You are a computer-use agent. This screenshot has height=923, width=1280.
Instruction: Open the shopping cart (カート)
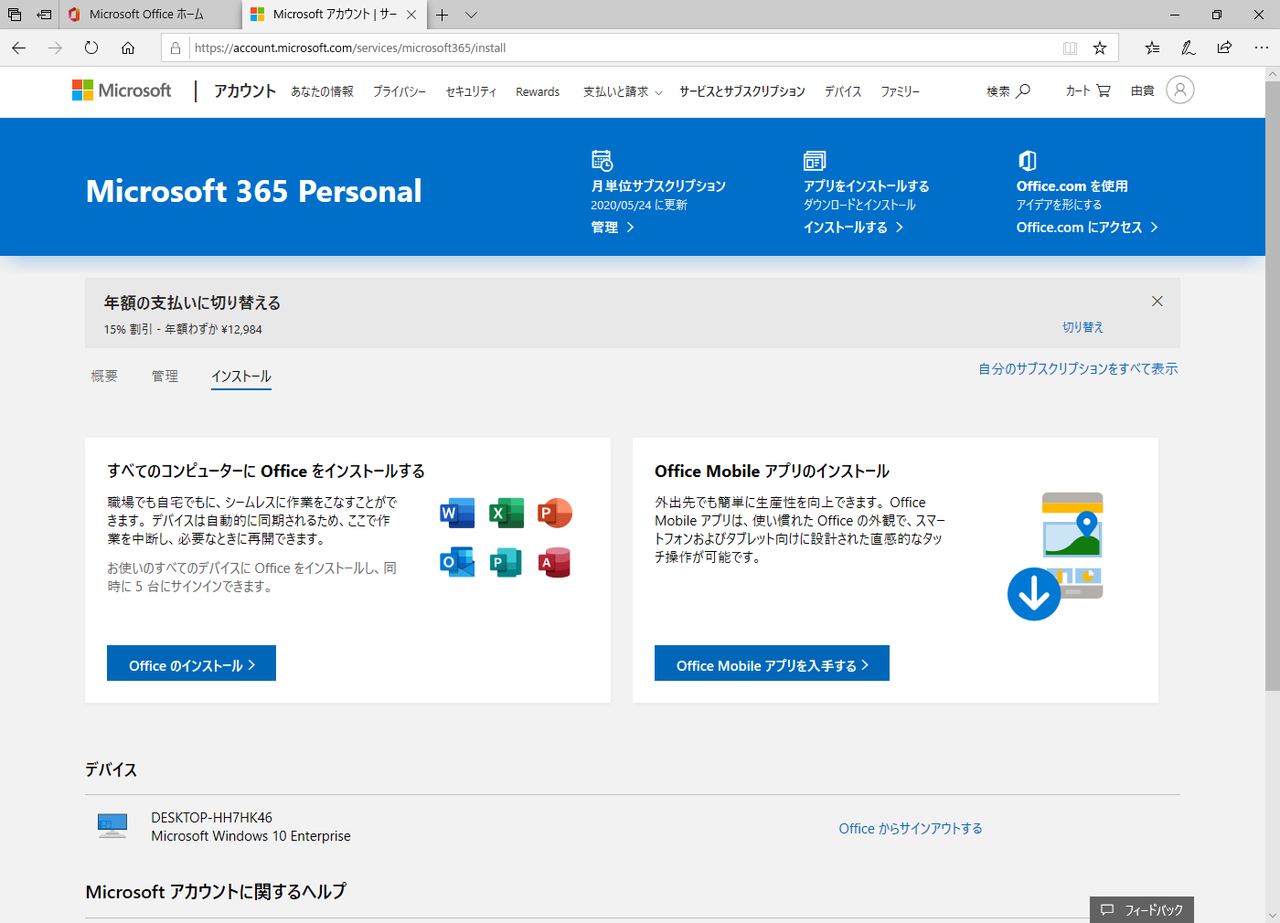(1088, 91)
